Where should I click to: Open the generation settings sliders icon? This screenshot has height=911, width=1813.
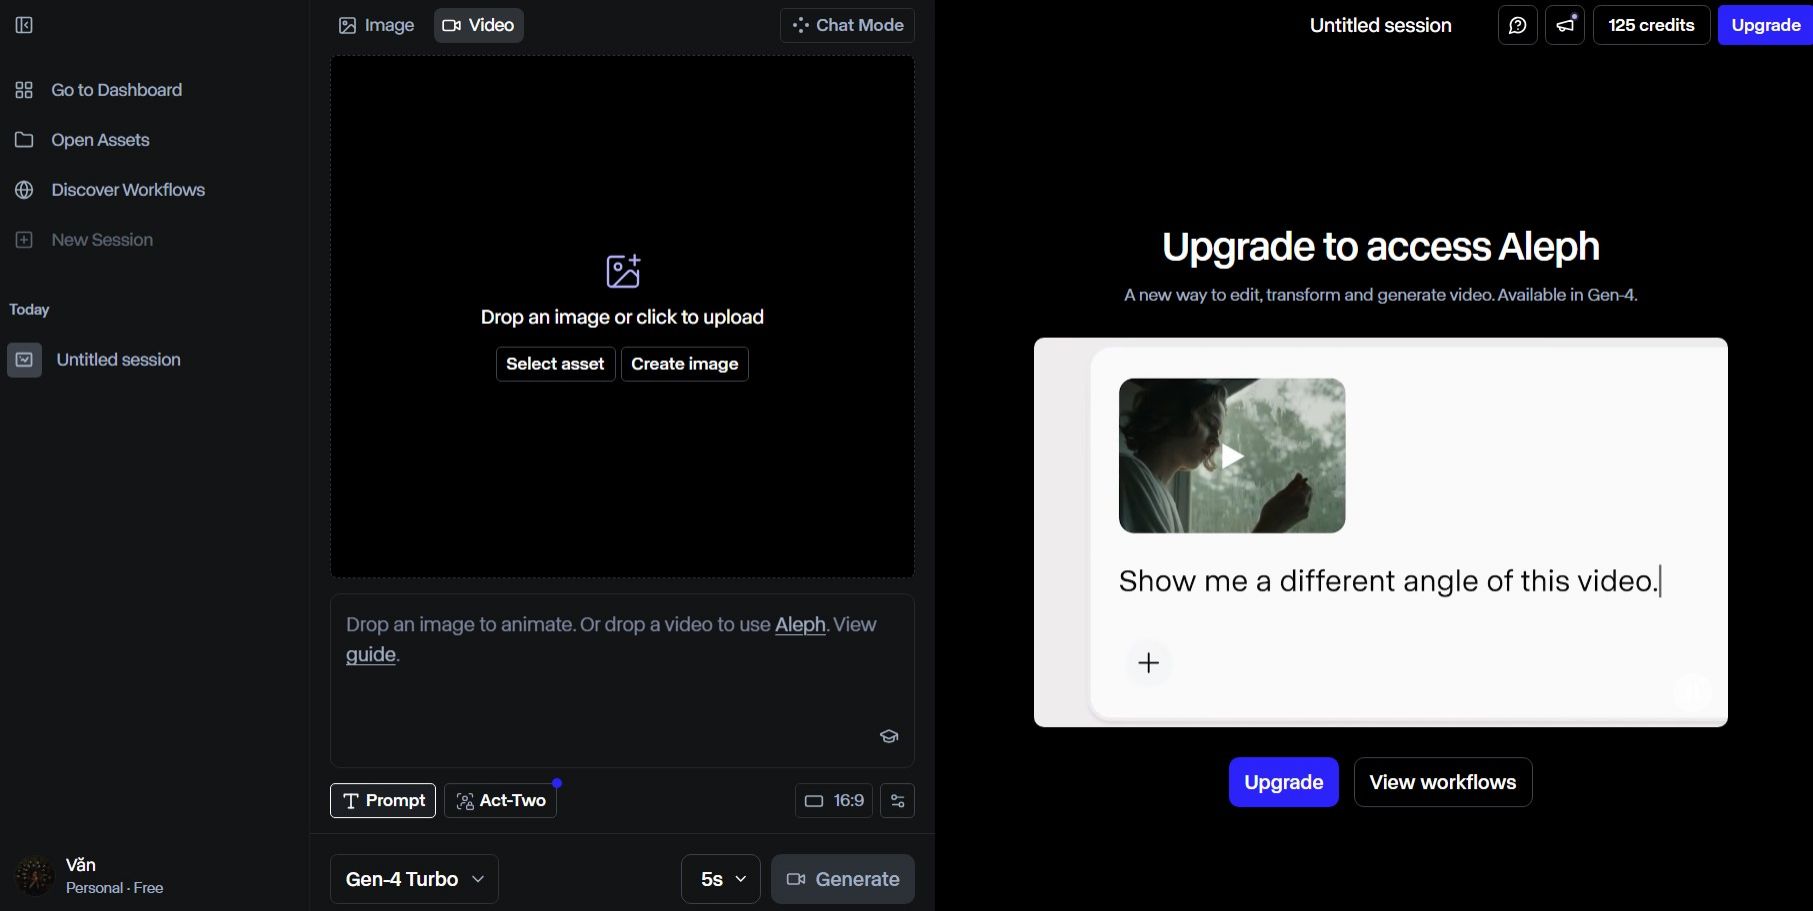pyautogui.click(x=897, y=801)
